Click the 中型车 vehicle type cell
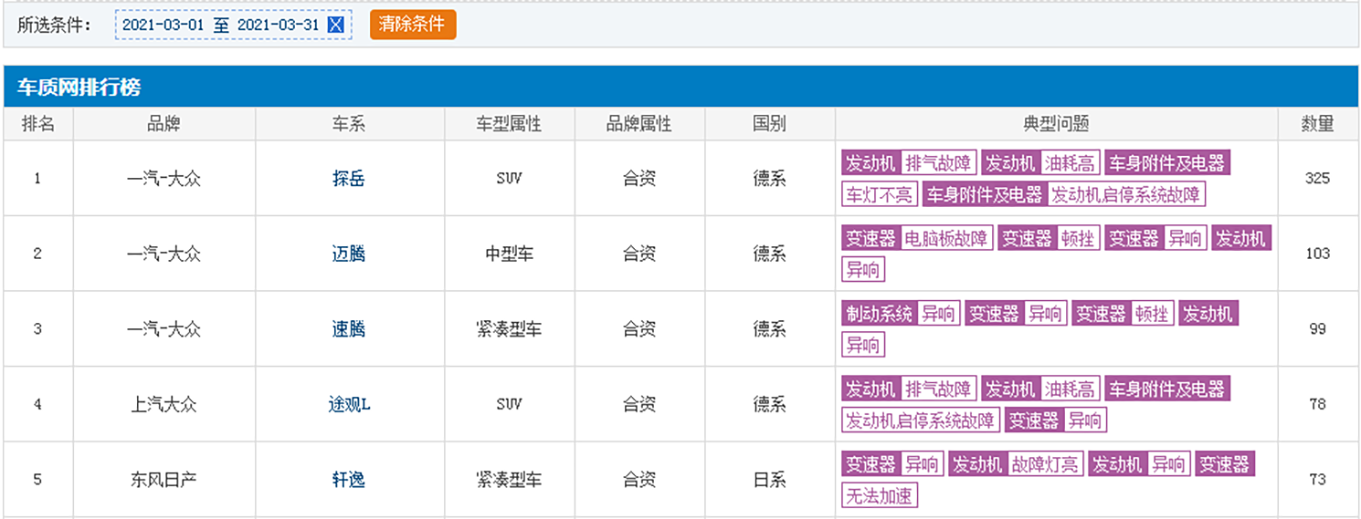This screenshot has width=1361, height=519. [x=509, y=254]
